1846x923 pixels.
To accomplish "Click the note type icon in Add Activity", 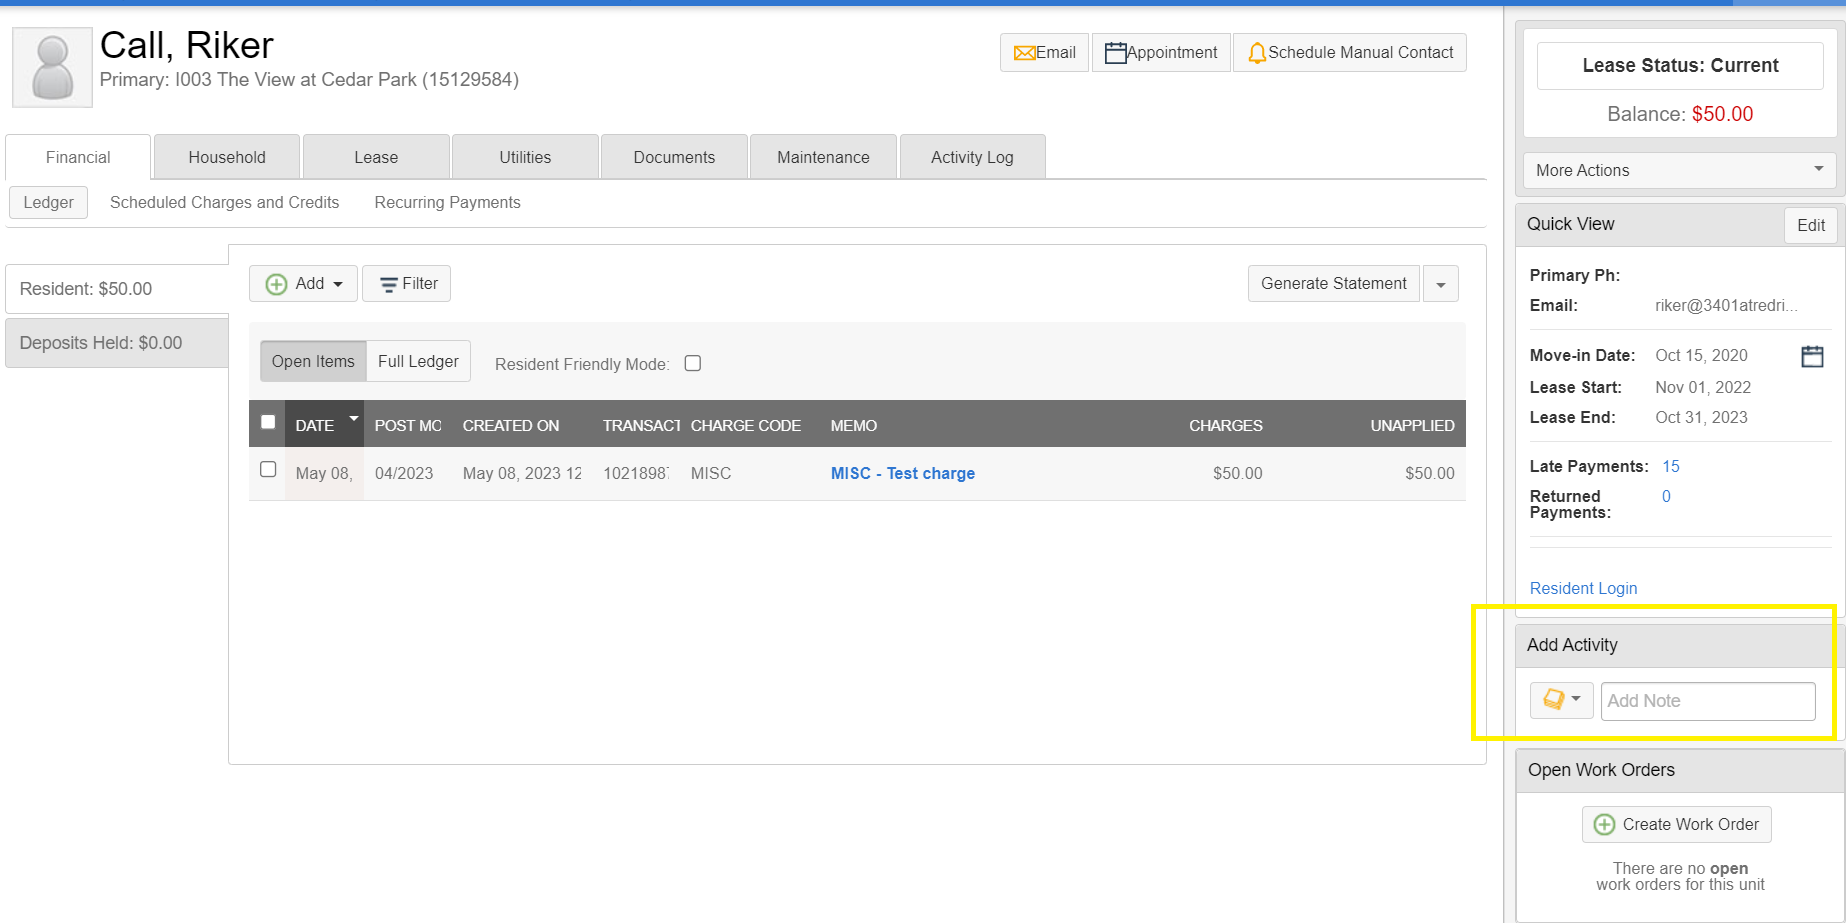I will [x=1553, y=699].
